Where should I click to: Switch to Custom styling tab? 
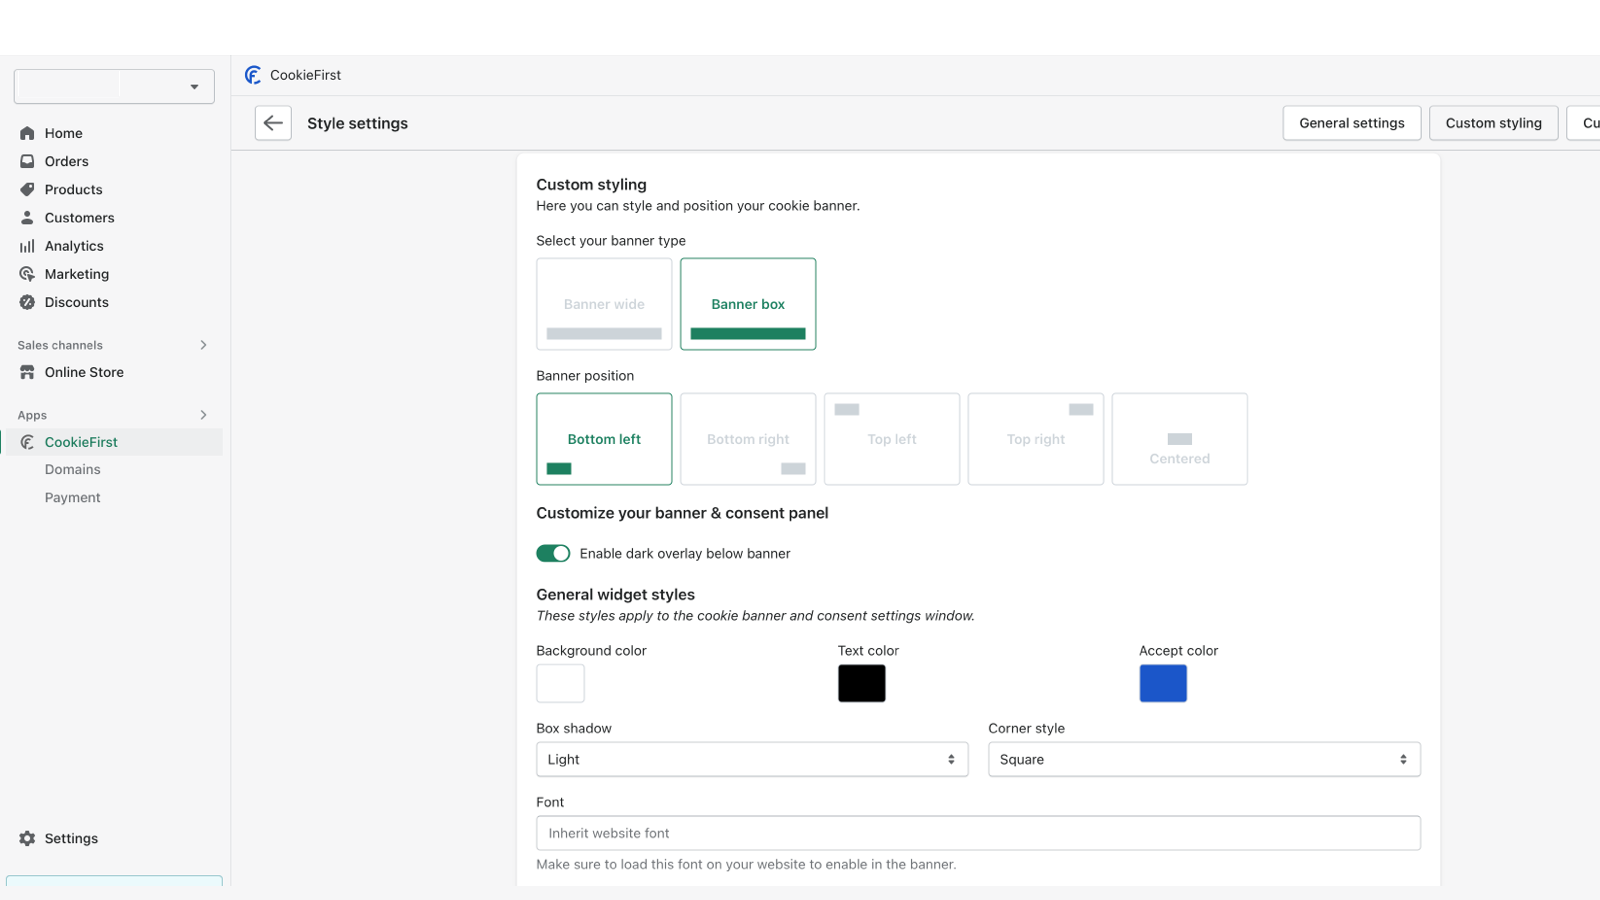pyautogui.click(x=1493, y=123)
